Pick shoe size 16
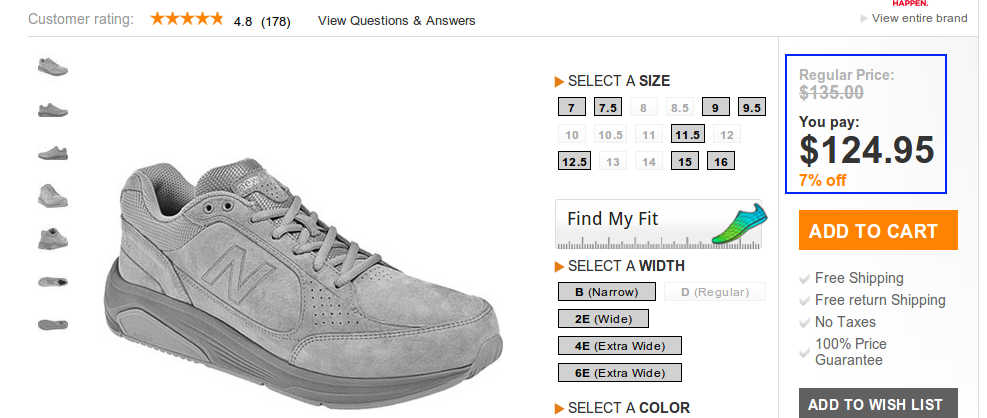 coord(721,161)
